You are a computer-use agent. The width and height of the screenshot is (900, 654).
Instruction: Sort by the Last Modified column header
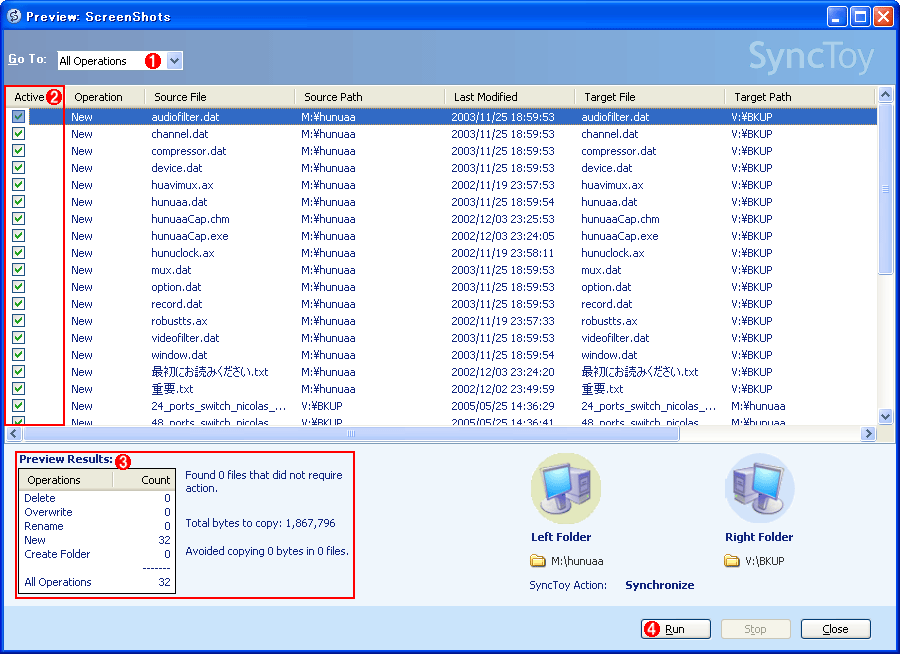point(510,96)
